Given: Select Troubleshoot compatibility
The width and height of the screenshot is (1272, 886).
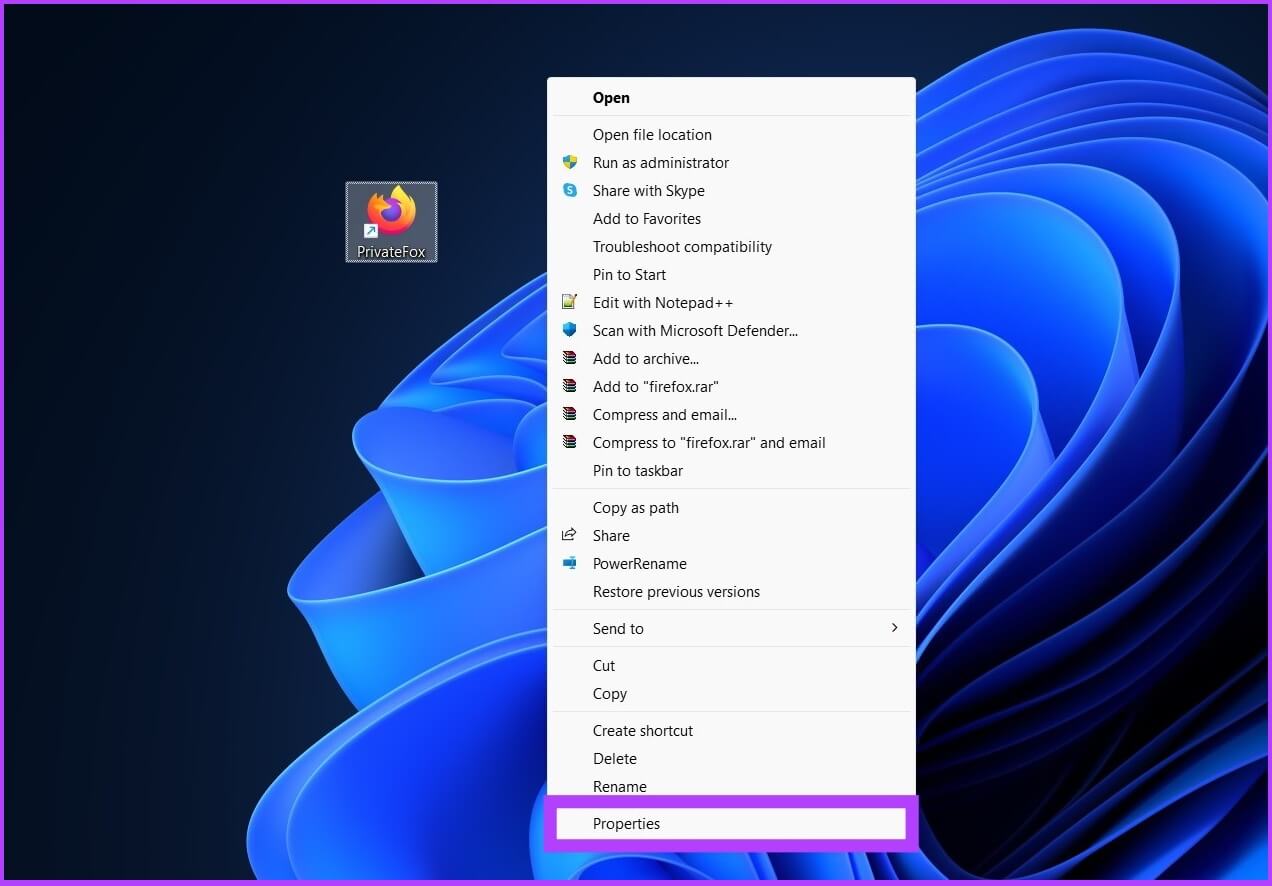Looking at the screenshot, I should pyautogui.click(x=731, y=246).
